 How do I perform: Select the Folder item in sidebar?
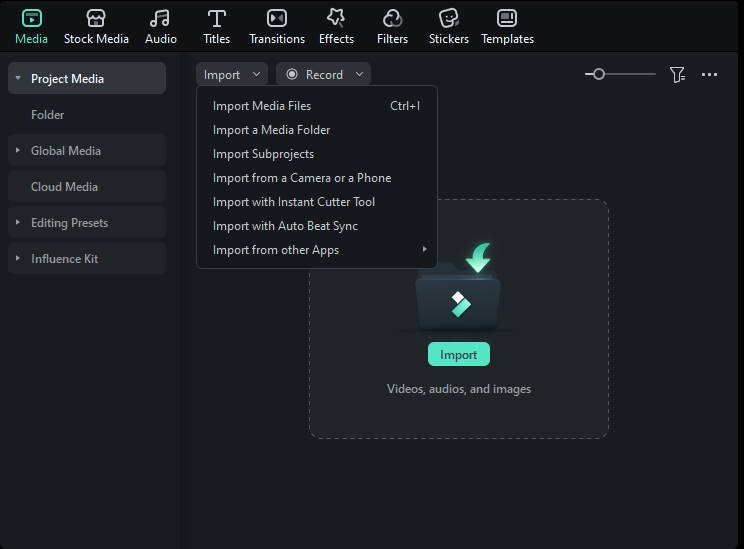[87, 114]
